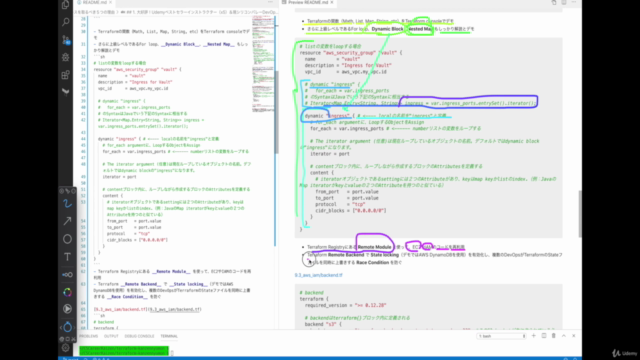Image resolution: width=640 pixels, height=360 pixels.
Task: Click 'protocol = "tcp"' on editor line 56
Action: 129,234
